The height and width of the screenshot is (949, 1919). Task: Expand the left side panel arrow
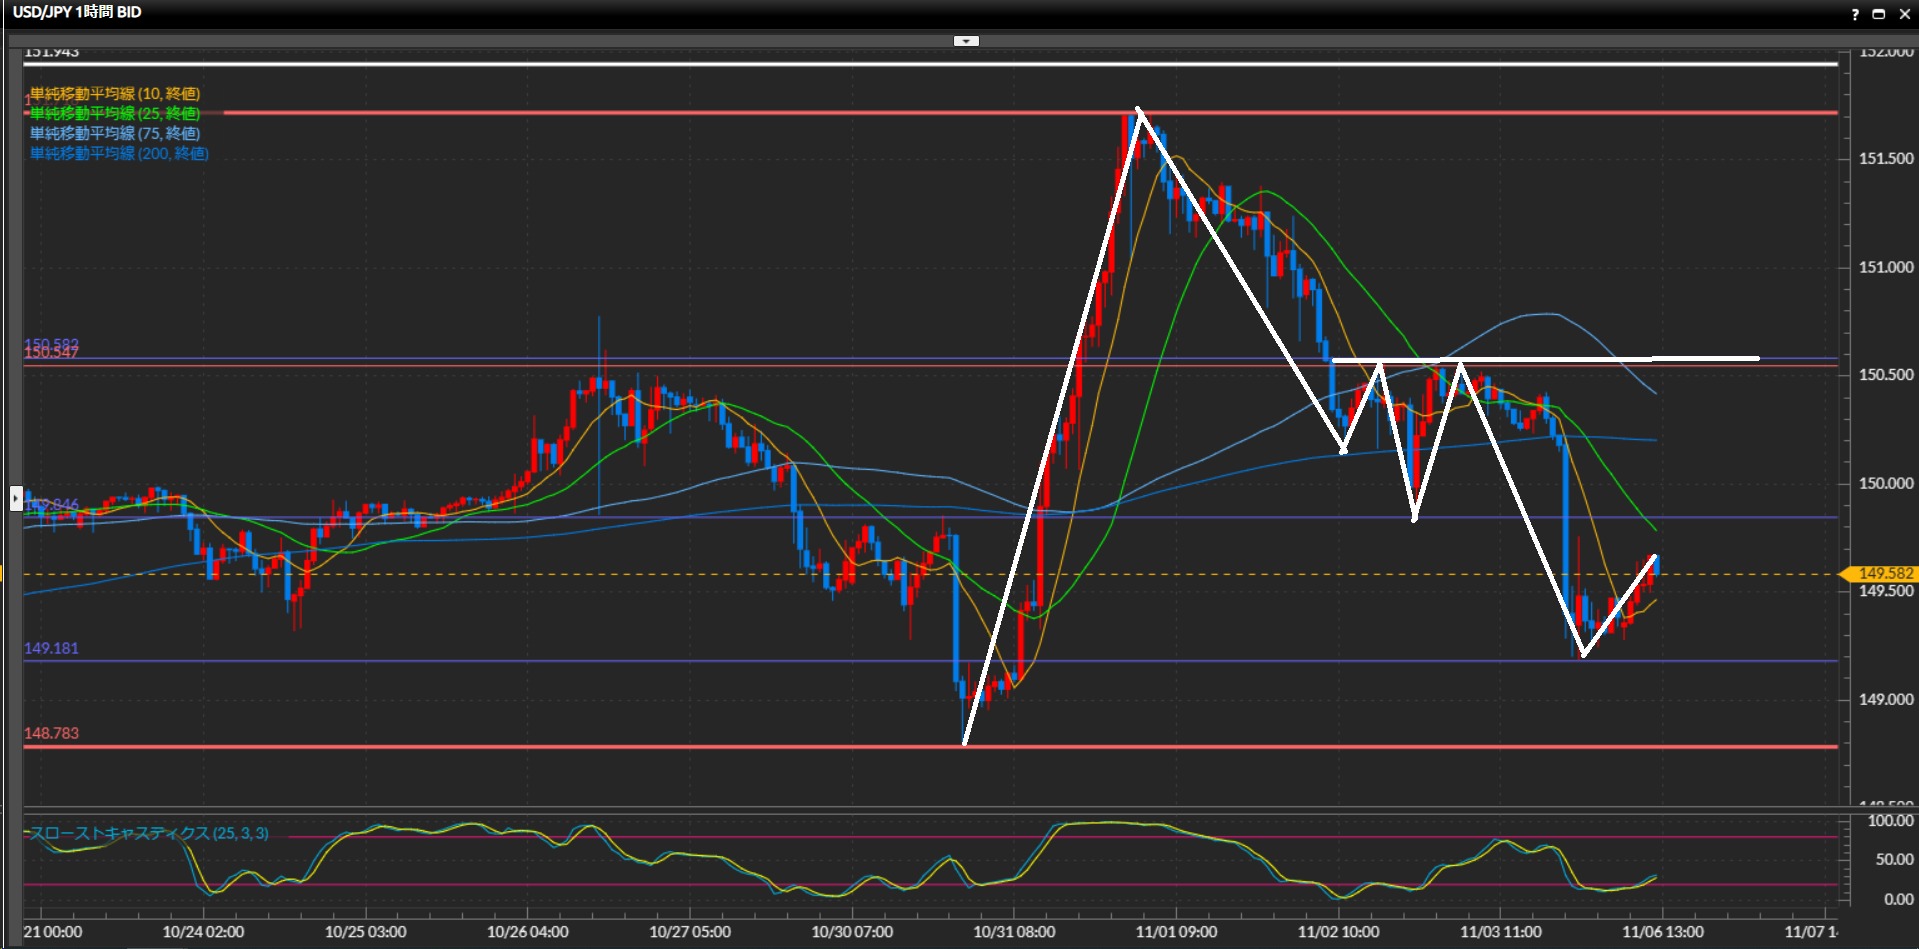tap(16, 497)
